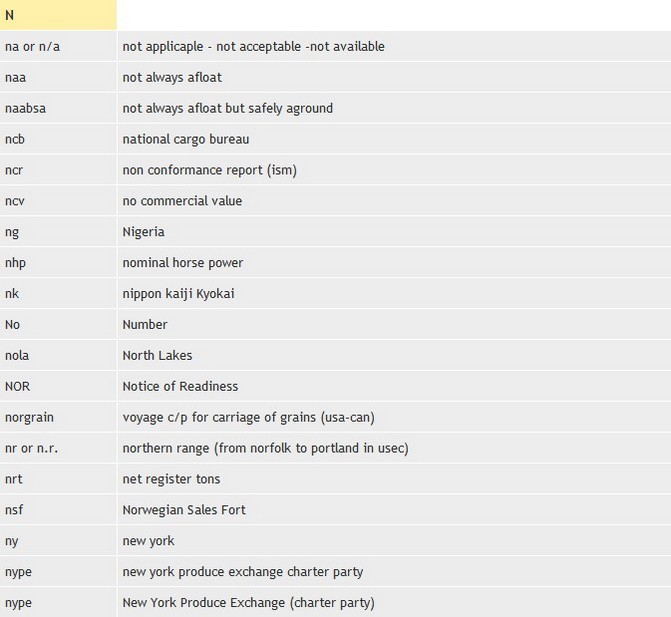This screenshot has width=671, height=617.
Task: Select the 'not always afloat' definition text
Action: pyautogui.click(x=172, y=78)
